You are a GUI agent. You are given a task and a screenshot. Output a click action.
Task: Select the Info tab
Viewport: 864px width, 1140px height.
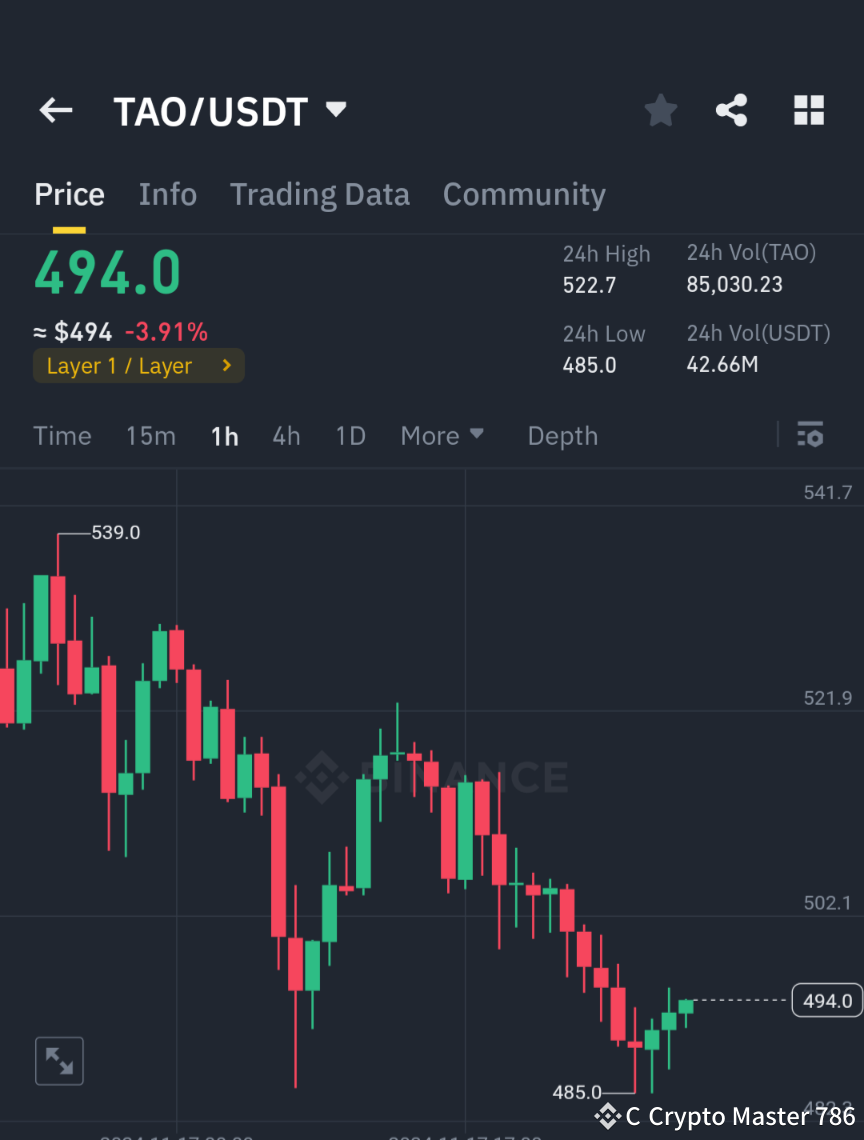pyautogui.click(x=167, y=194)
